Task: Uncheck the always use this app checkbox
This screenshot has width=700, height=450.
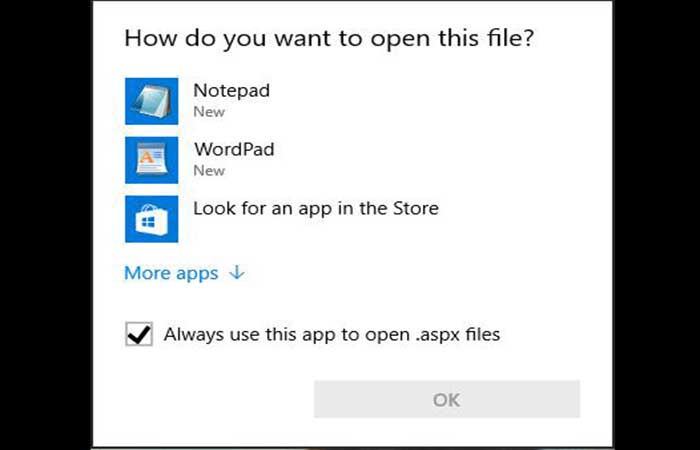Action: point(138,334)
